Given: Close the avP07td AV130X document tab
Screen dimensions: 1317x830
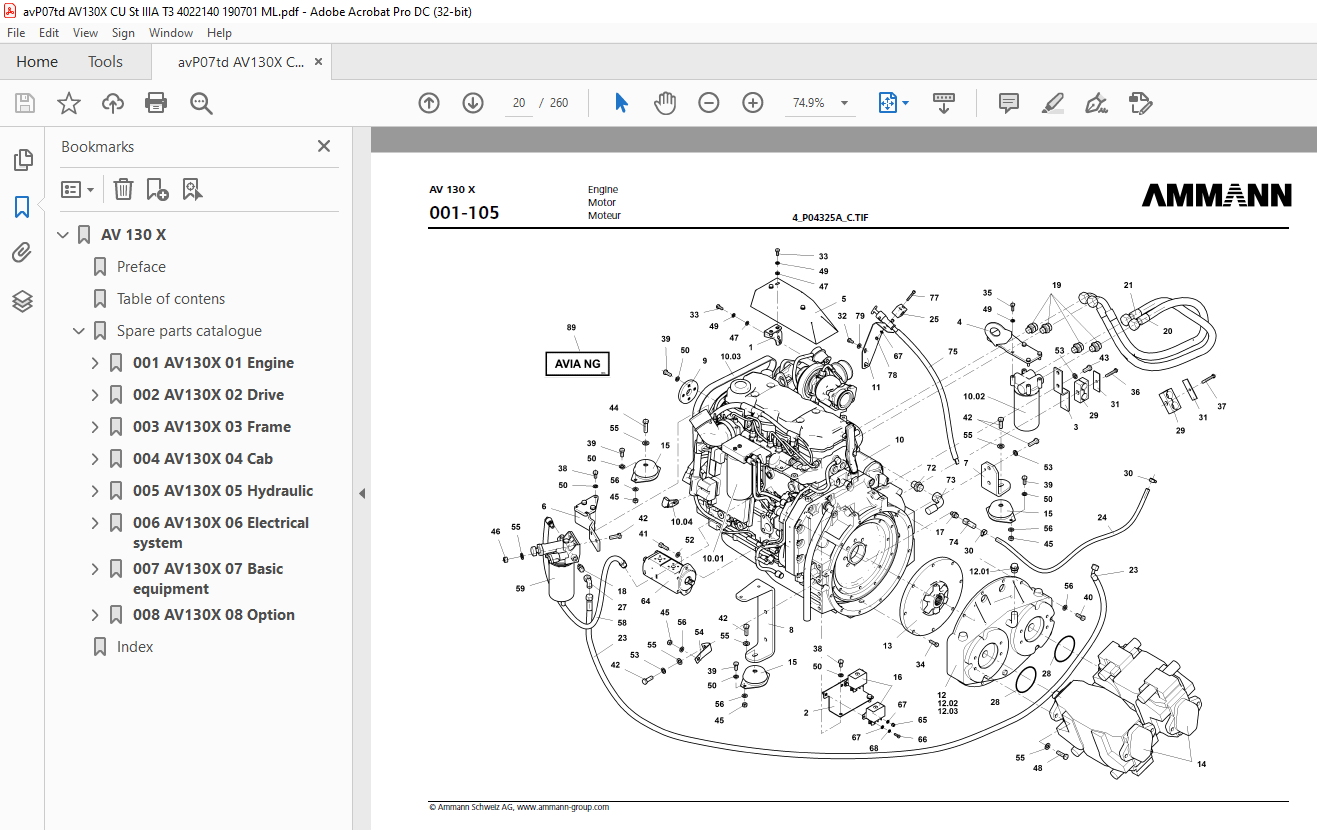Looking at the screenshot, I should [x=319, y=62].
